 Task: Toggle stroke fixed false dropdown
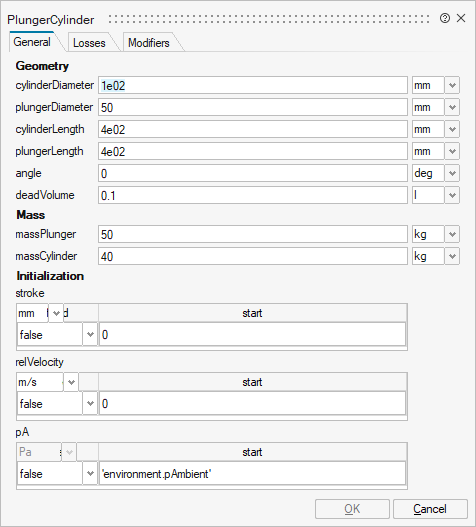pyautogui.click(x=57, y=334)
